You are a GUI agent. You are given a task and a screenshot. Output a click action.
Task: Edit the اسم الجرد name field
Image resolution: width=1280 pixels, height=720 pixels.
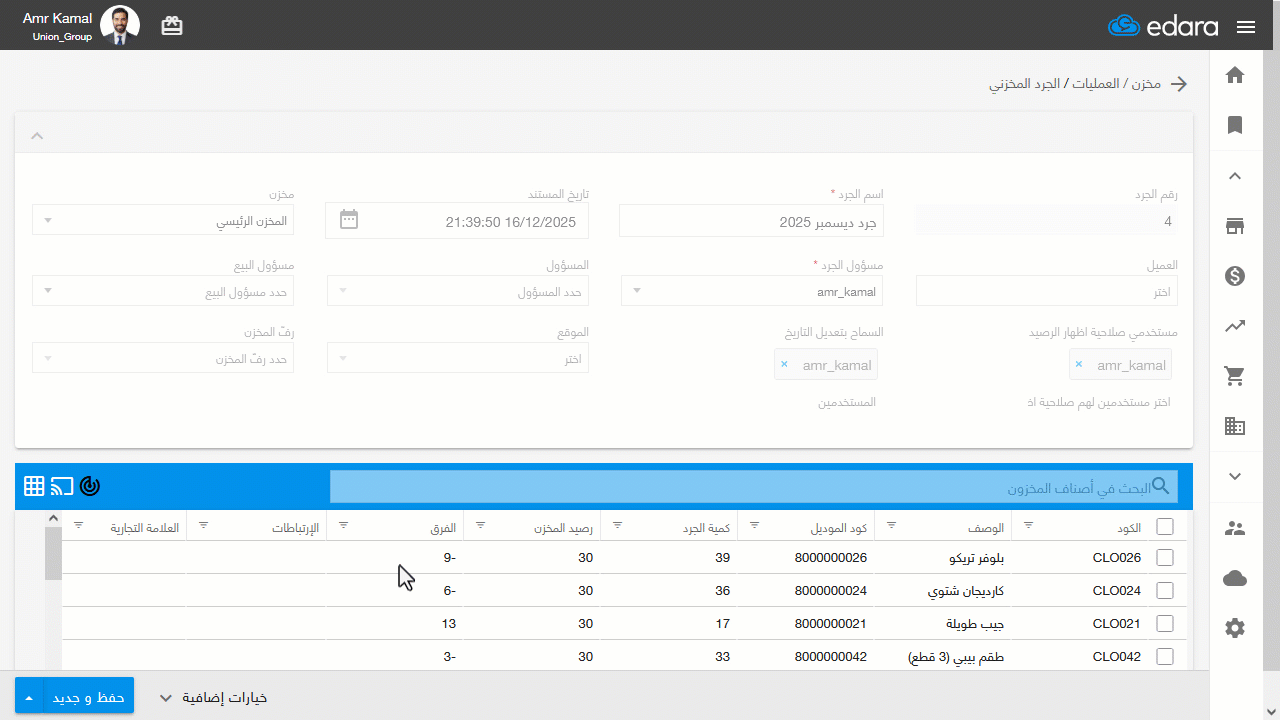(751, 222)
